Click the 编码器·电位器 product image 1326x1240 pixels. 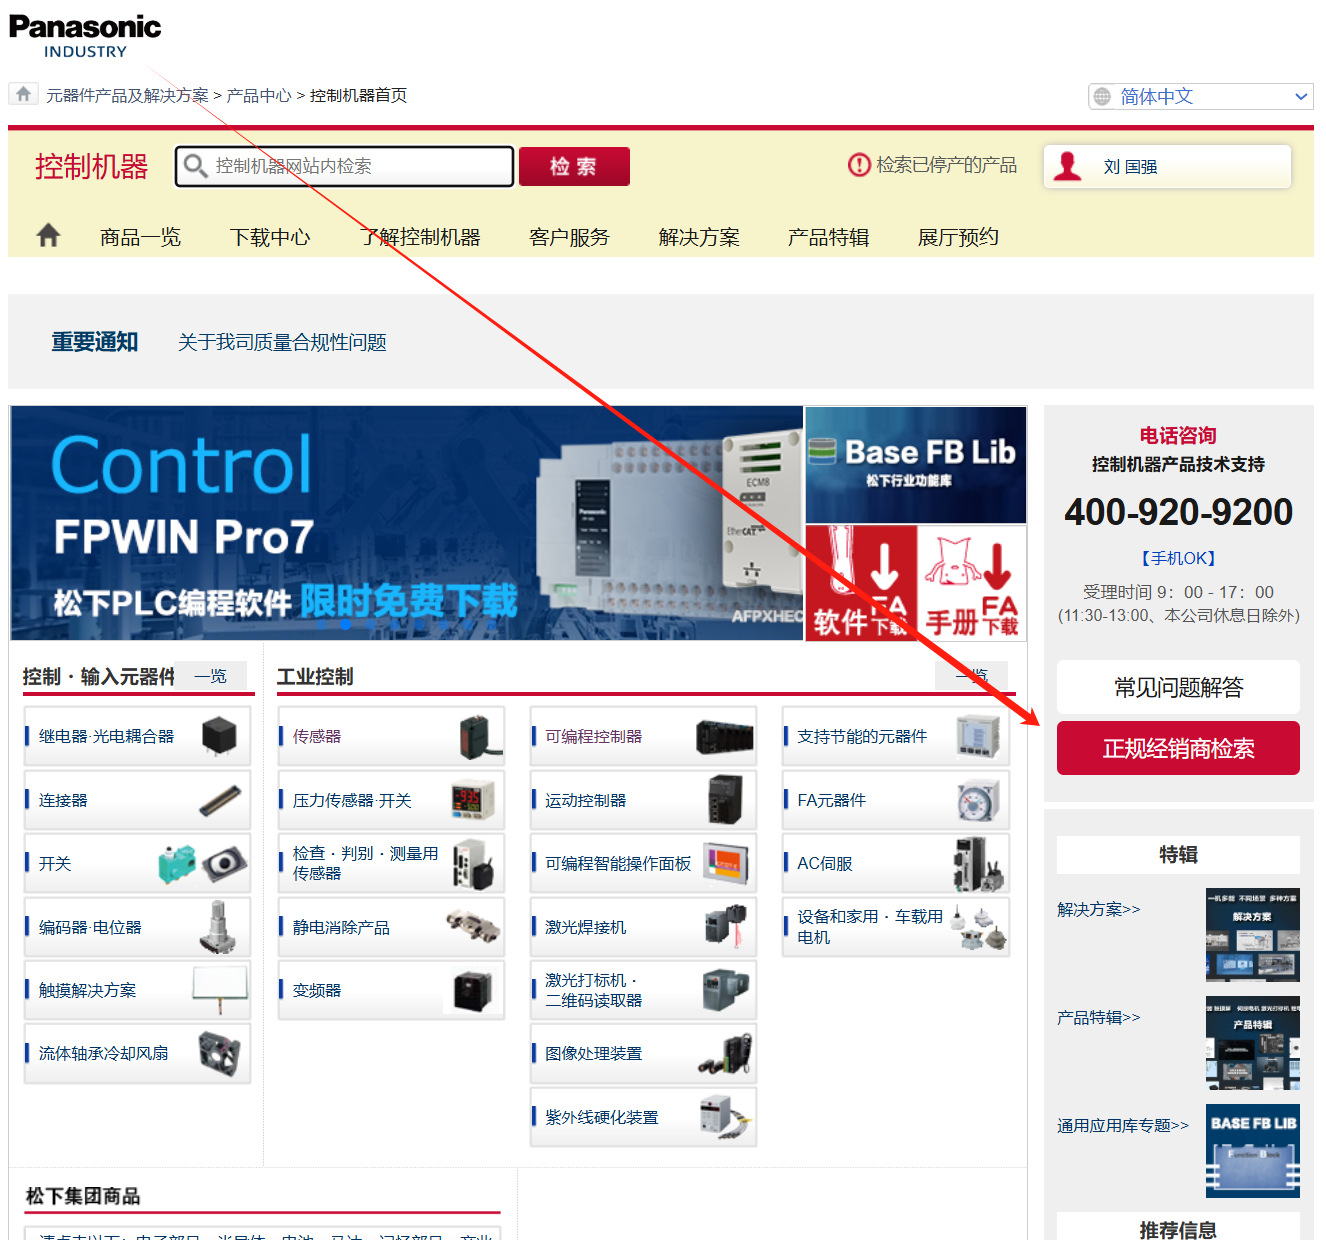[218, 927]
